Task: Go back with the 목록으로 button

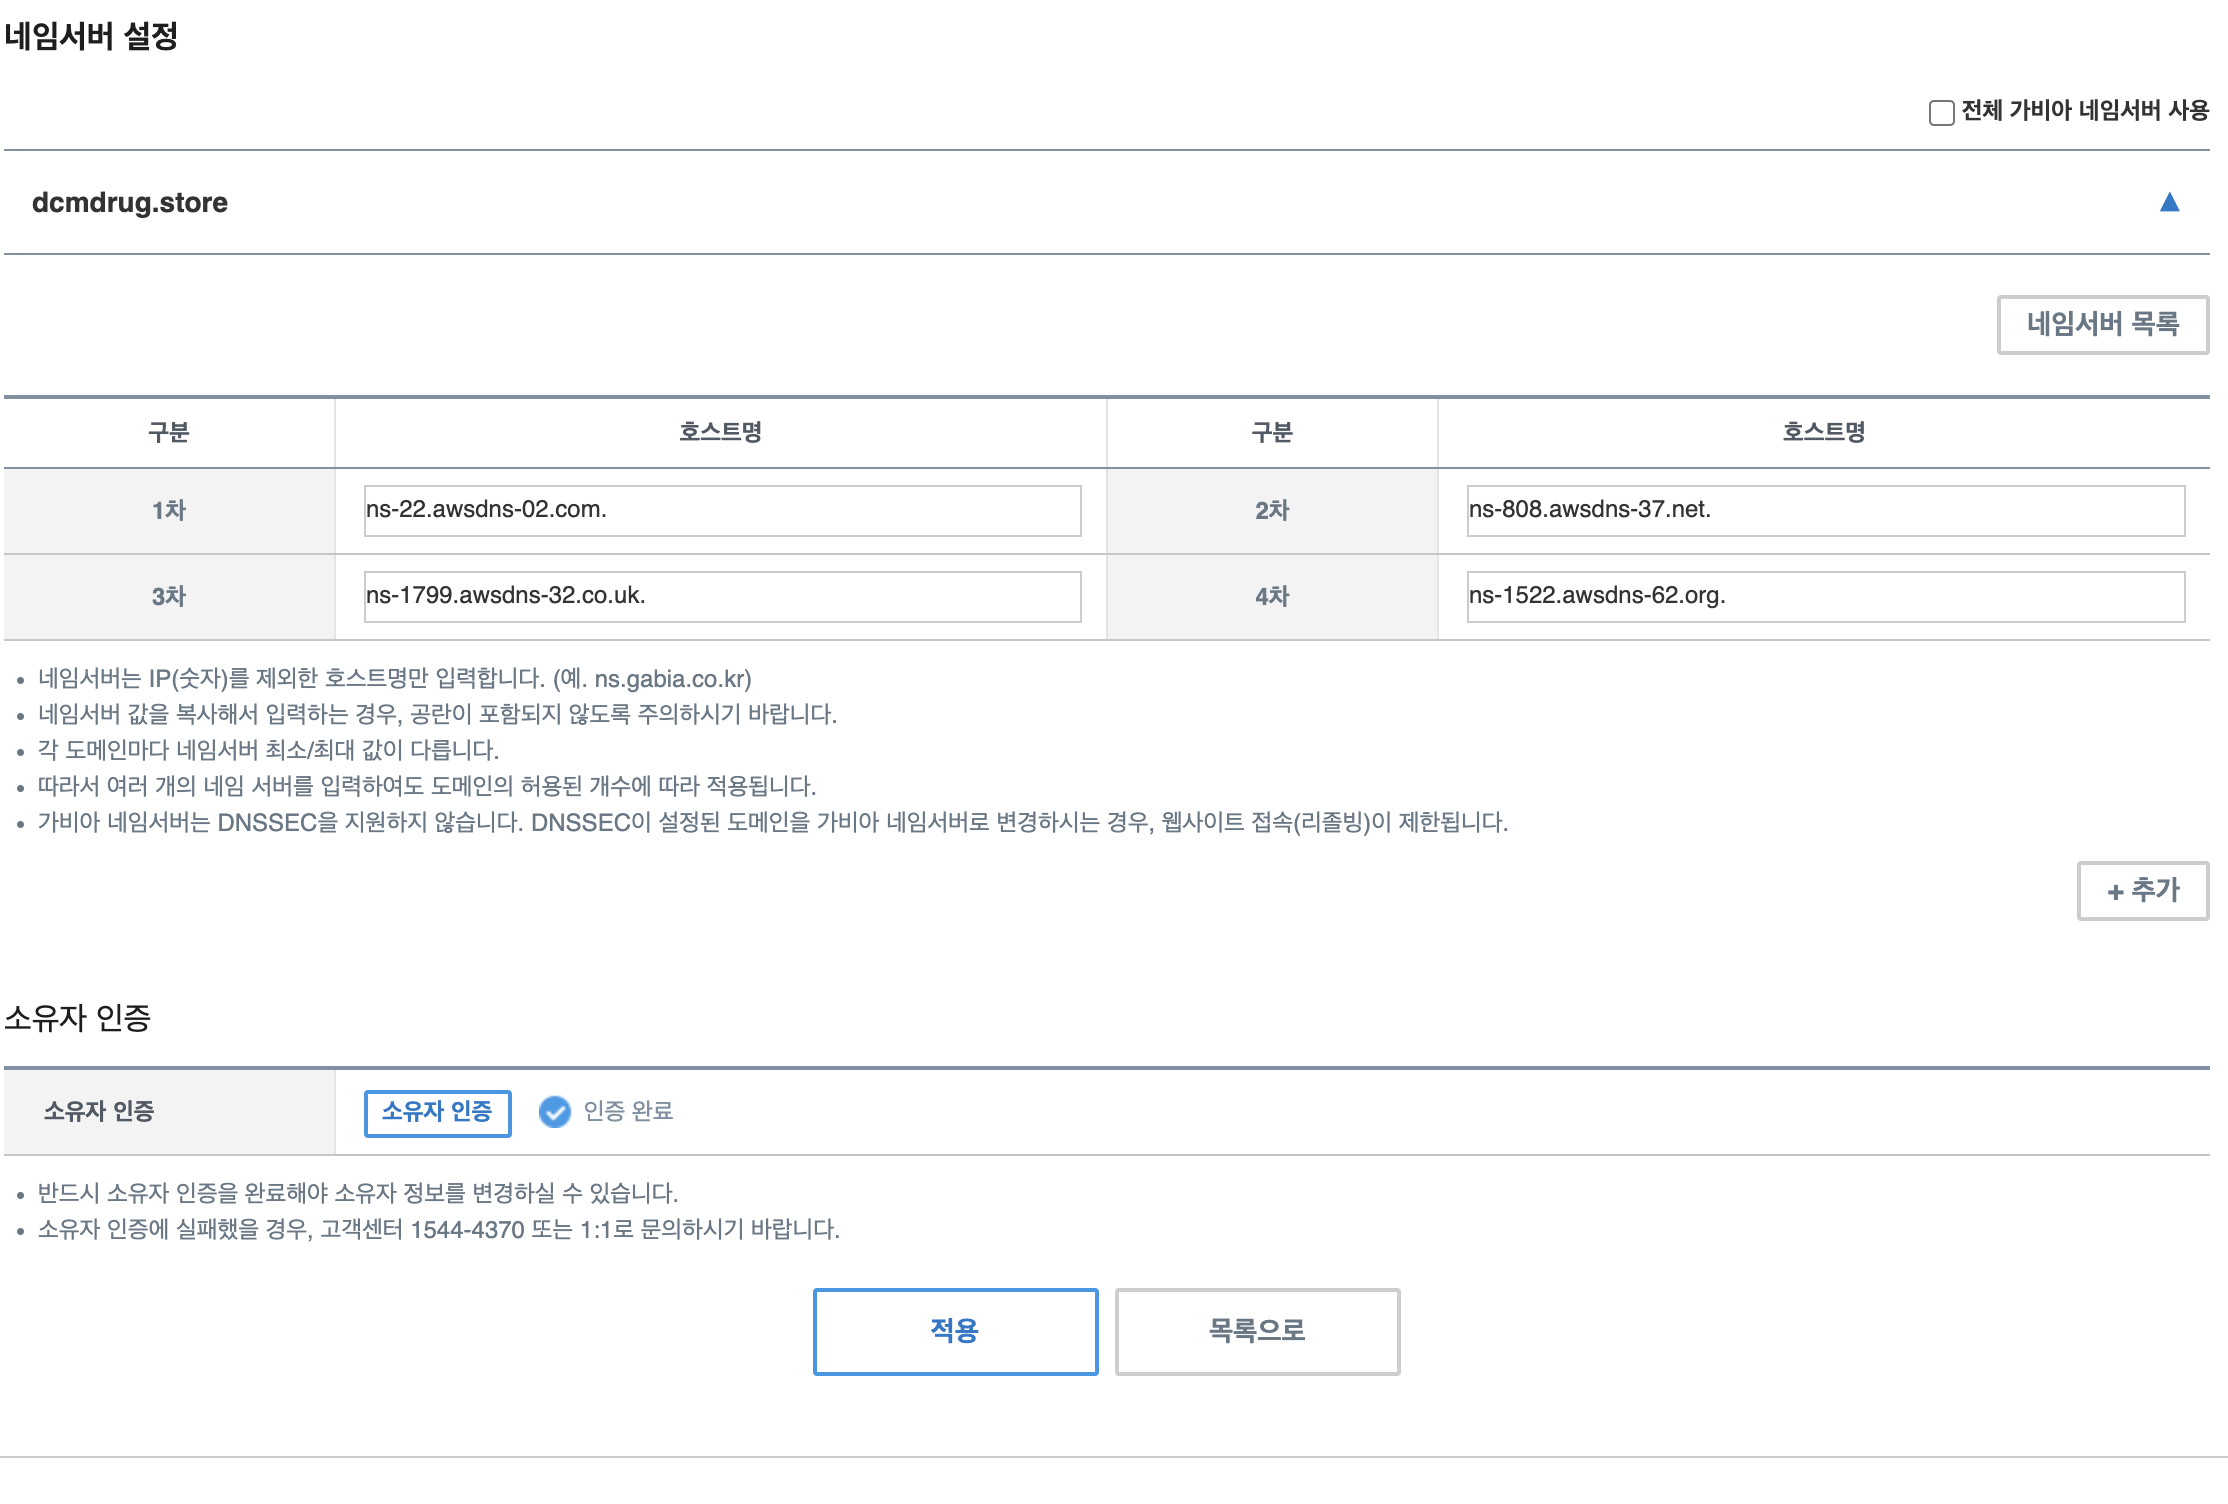Action: pyautogui.click(x=1257, y=1331)
